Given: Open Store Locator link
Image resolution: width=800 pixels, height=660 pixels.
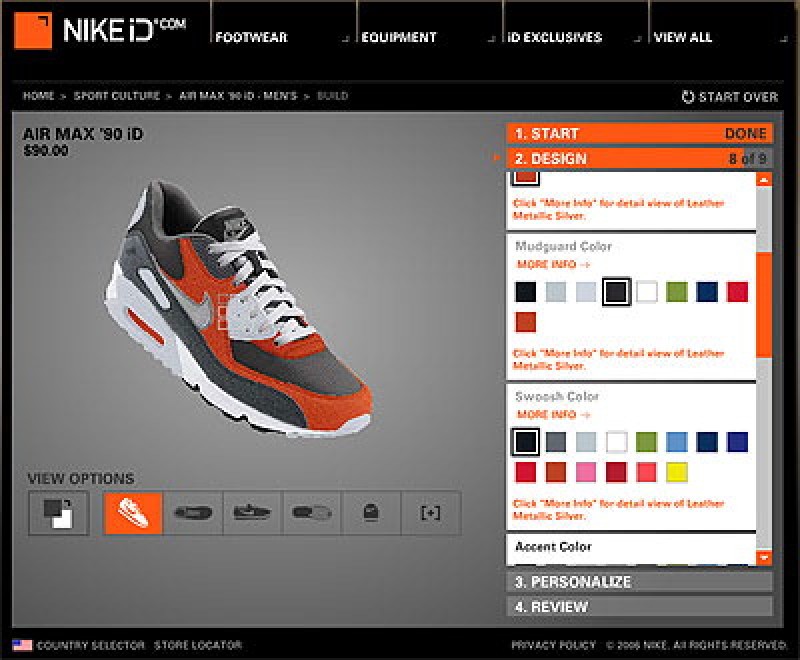Looking at the screenshot, I should pos(198,646).
